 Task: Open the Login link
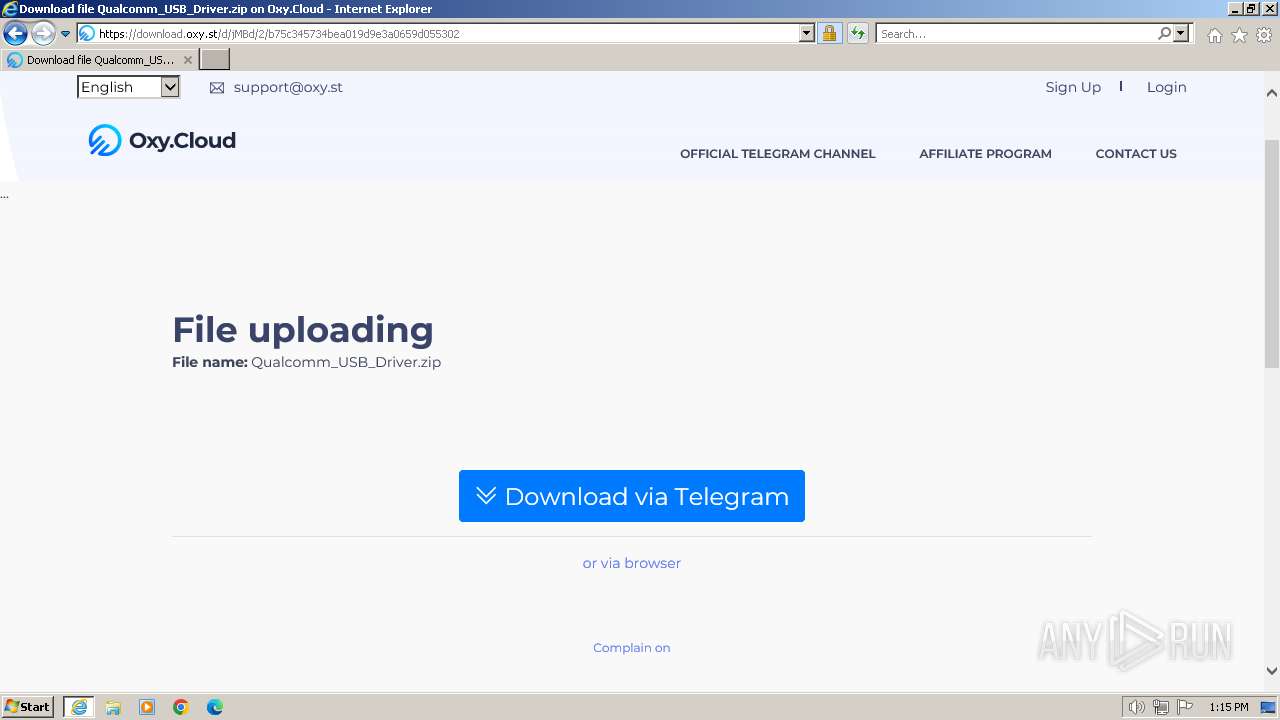click(1166, 87)
